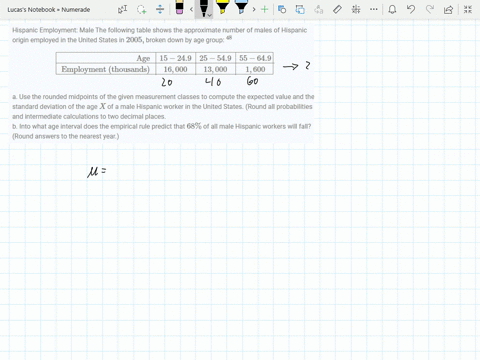
Task: Open the more options ellipsis menu
Action: pos(374,9)
